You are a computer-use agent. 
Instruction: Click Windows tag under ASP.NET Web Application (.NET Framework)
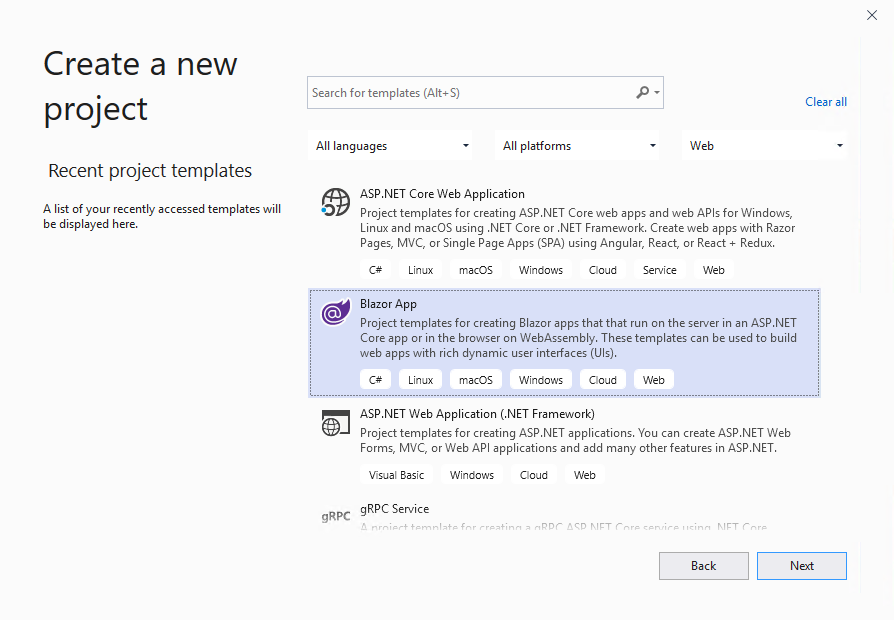coord(472,475)
